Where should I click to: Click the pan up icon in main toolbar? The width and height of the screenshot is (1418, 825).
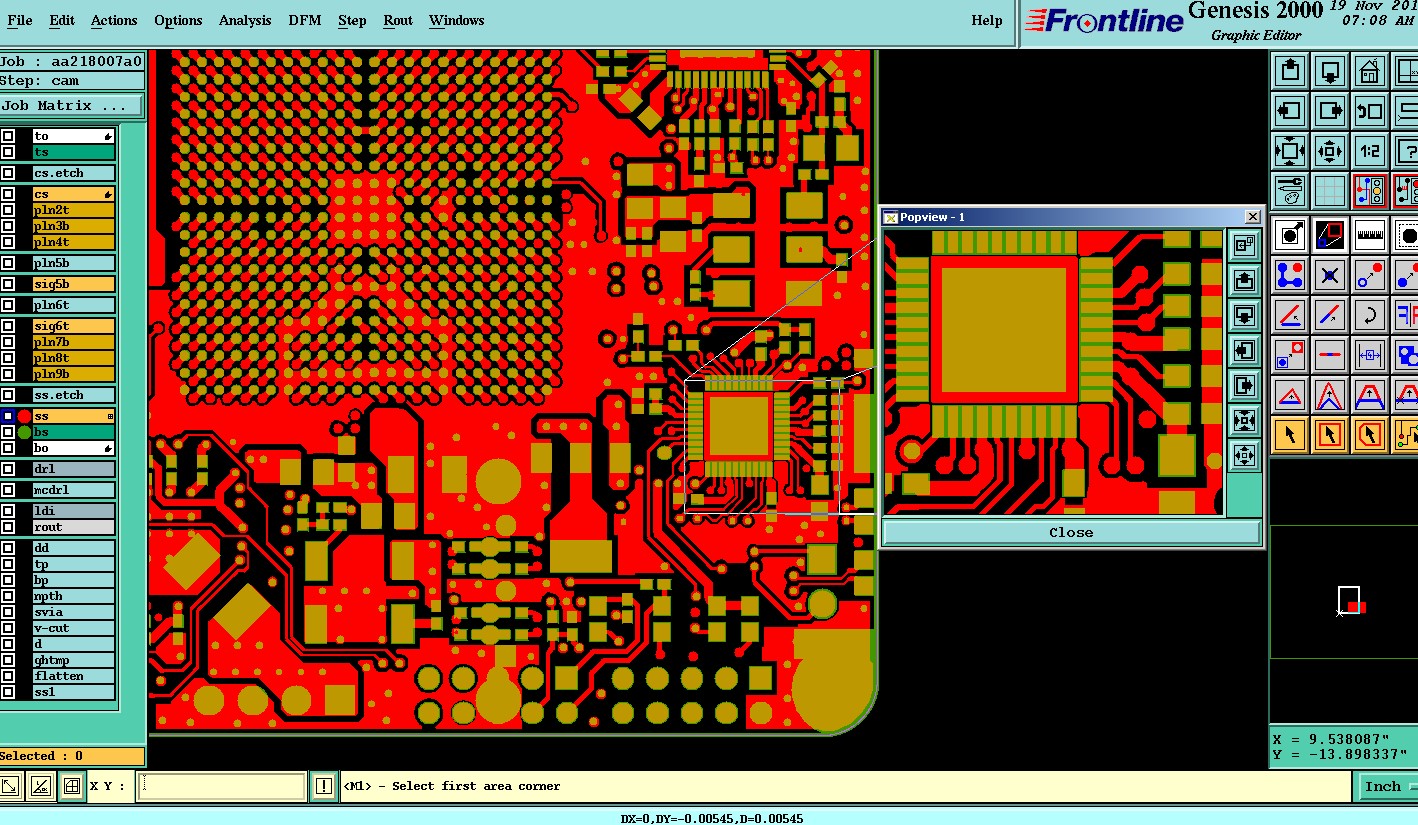point(1290,71)
